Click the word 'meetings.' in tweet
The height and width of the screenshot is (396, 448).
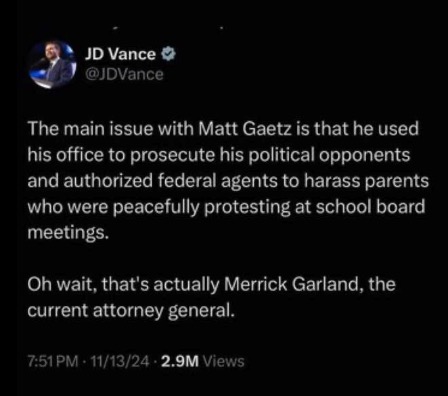click(x=68, y=233)
